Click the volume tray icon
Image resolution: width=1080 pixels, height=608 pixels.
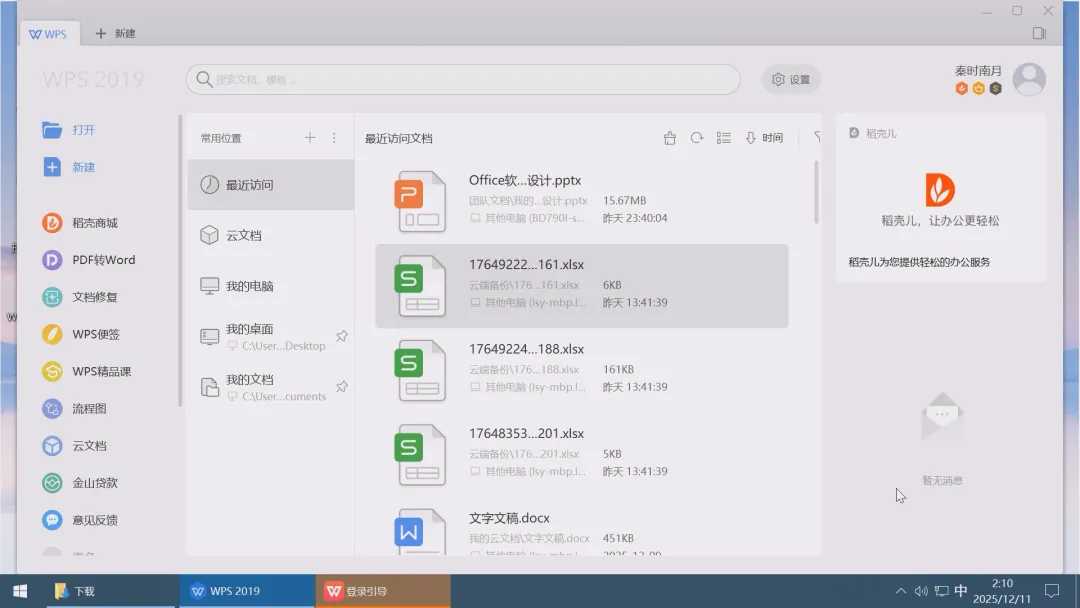point(921,591)
